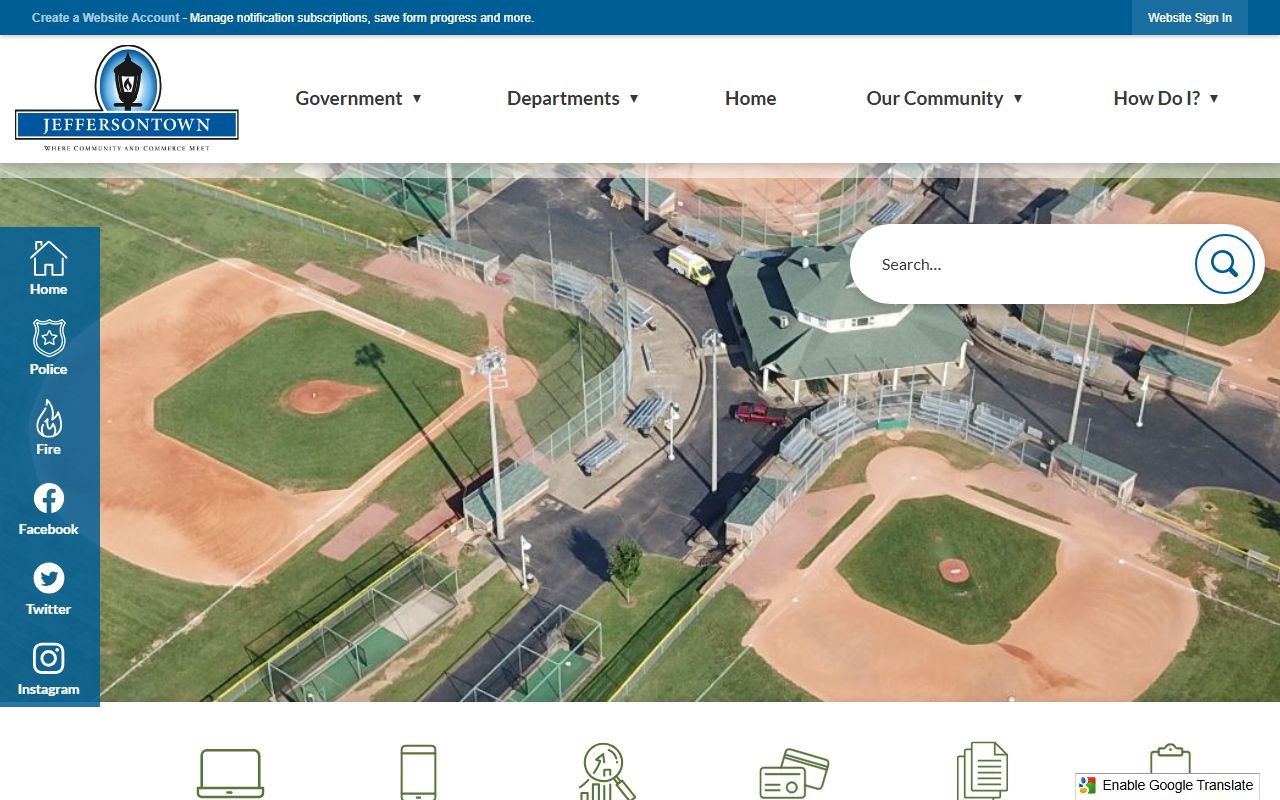Click the laptop quick link icon
1280x800 pixels.
(x=230, y=773)
